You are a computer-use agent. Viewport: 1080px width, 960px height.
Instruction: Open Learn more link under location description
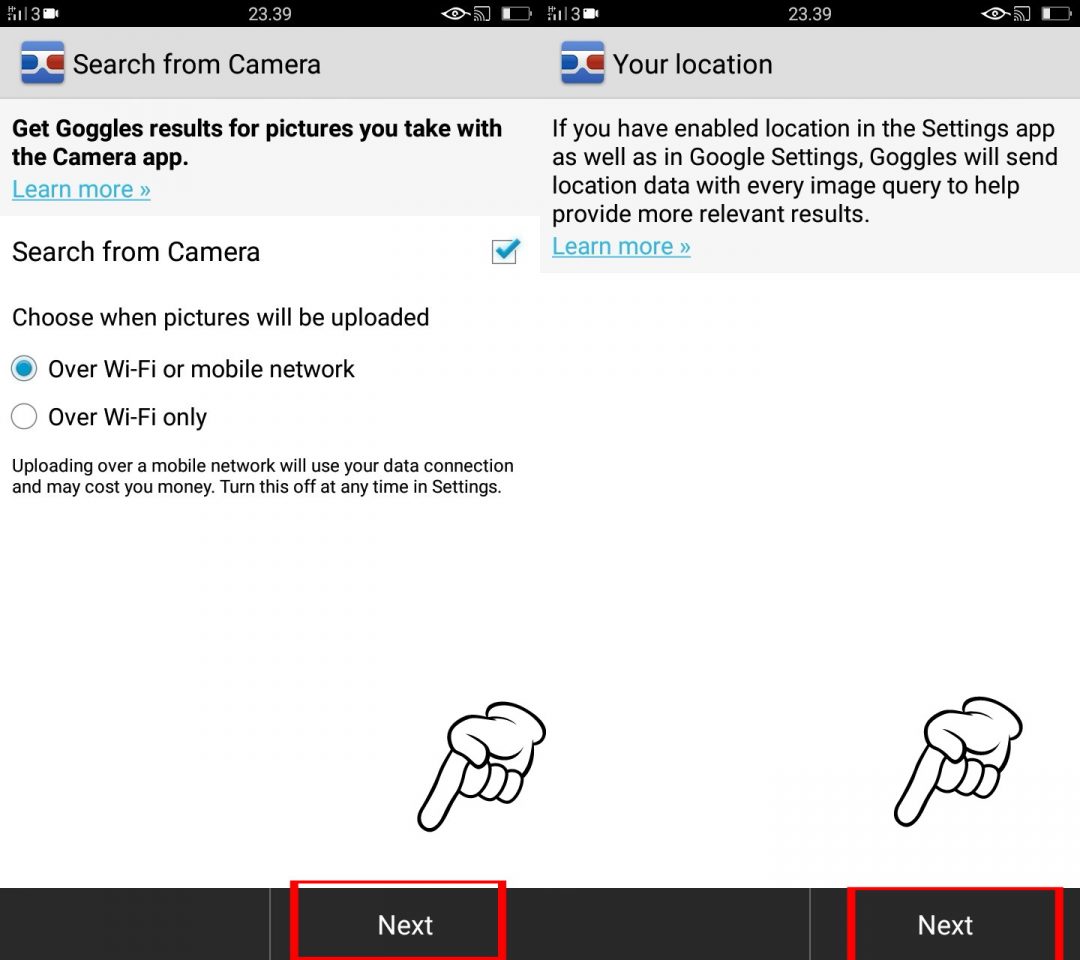[621, 247]
